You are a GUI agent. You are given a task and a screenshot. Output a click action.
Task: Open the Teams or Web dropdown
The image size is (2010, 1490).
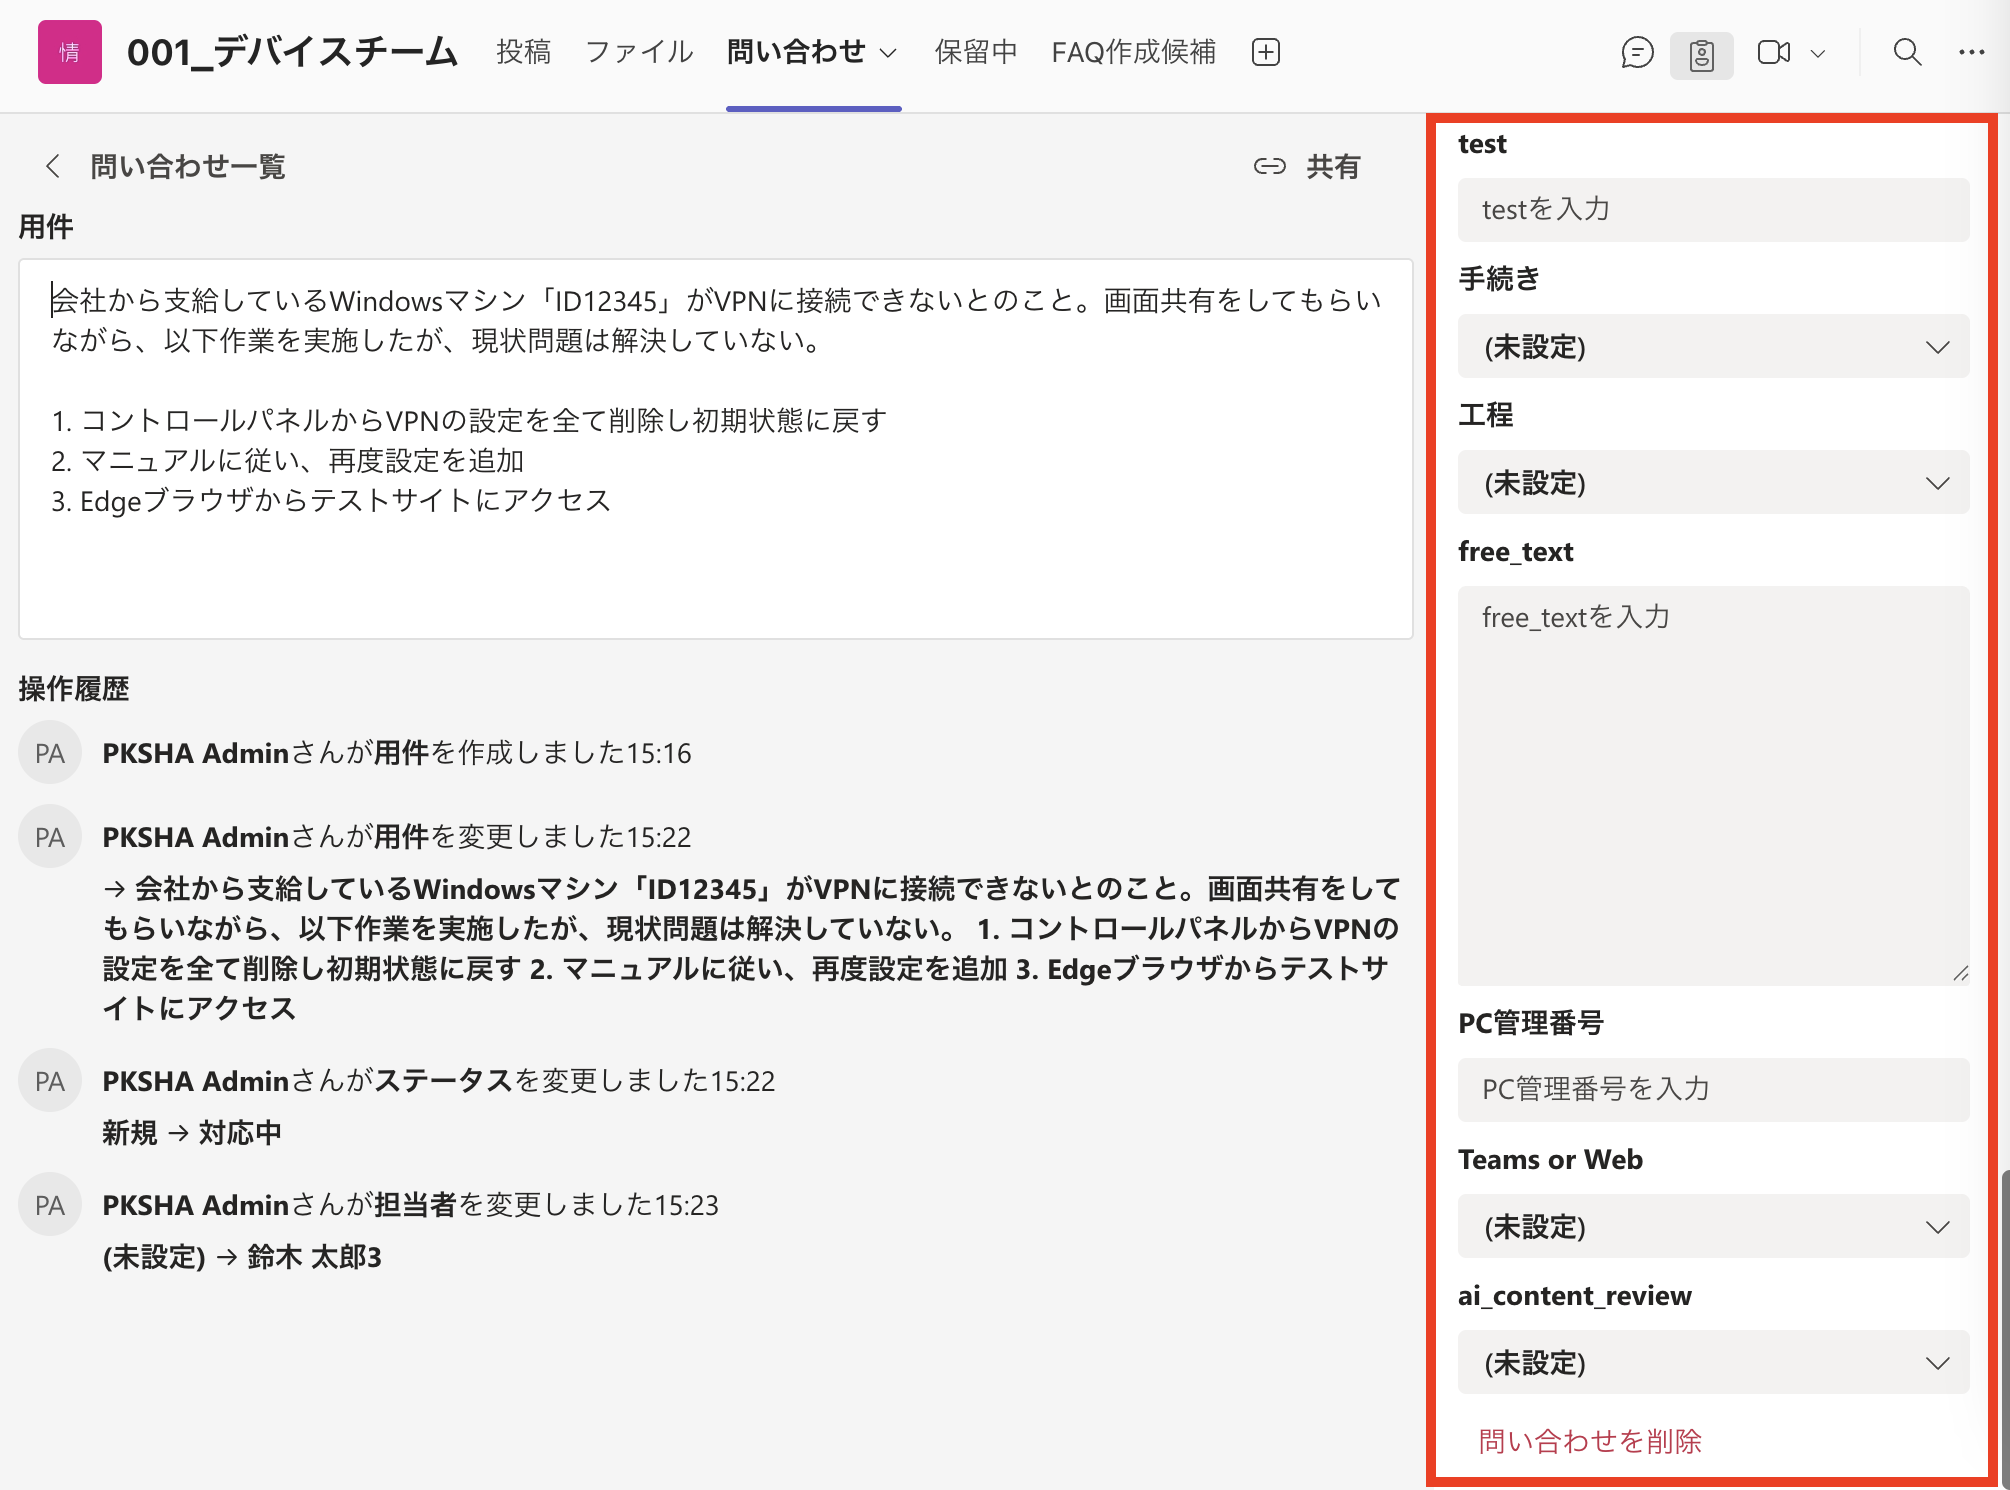point(1713,1226)
